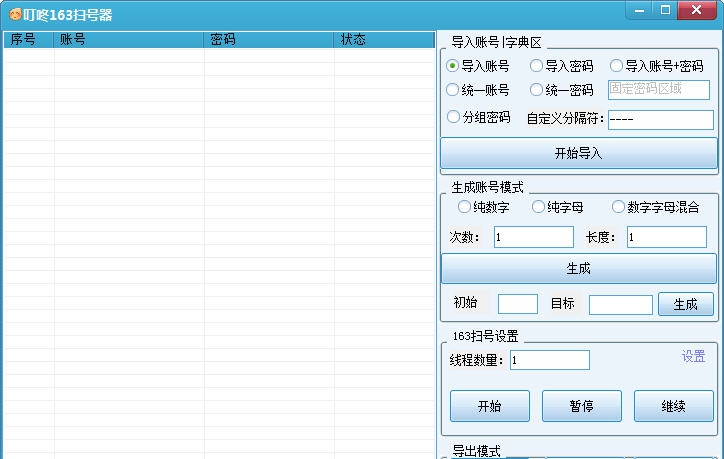Pause scanning with the 暂停 button

[x=581, y=407]
